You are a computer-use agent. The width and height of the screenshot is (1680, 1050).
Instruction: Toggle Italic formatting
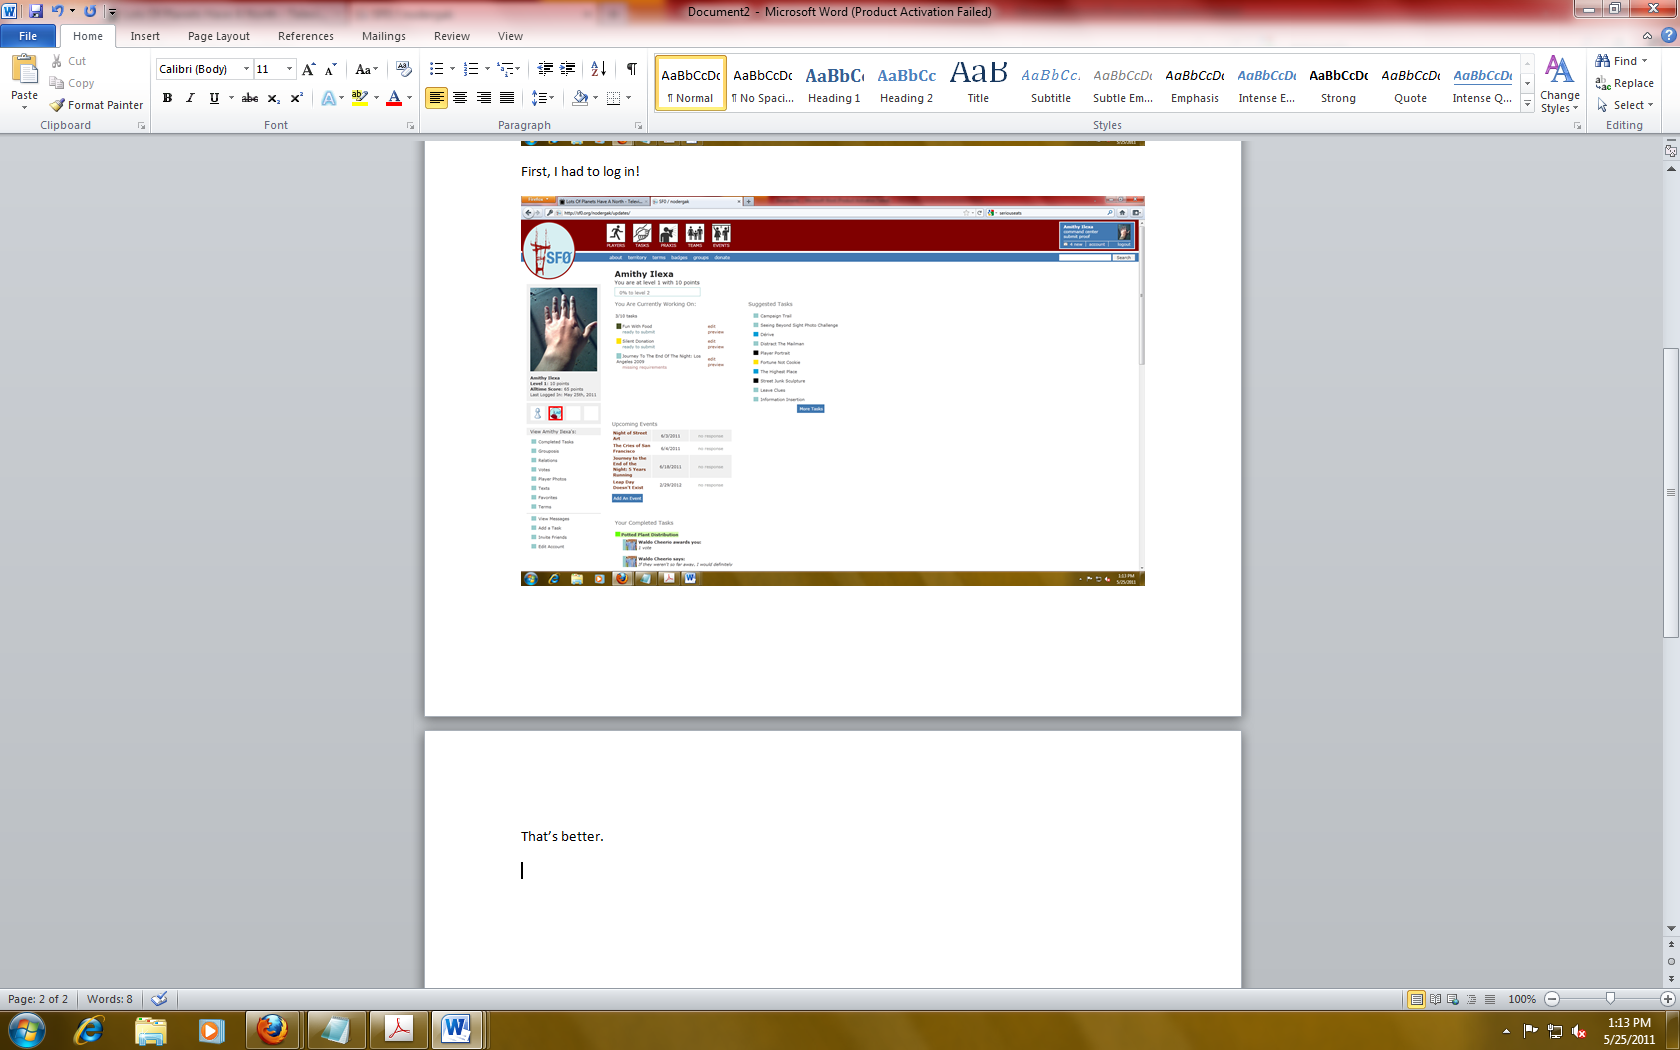pyautogui.click(x=190, y=98)
